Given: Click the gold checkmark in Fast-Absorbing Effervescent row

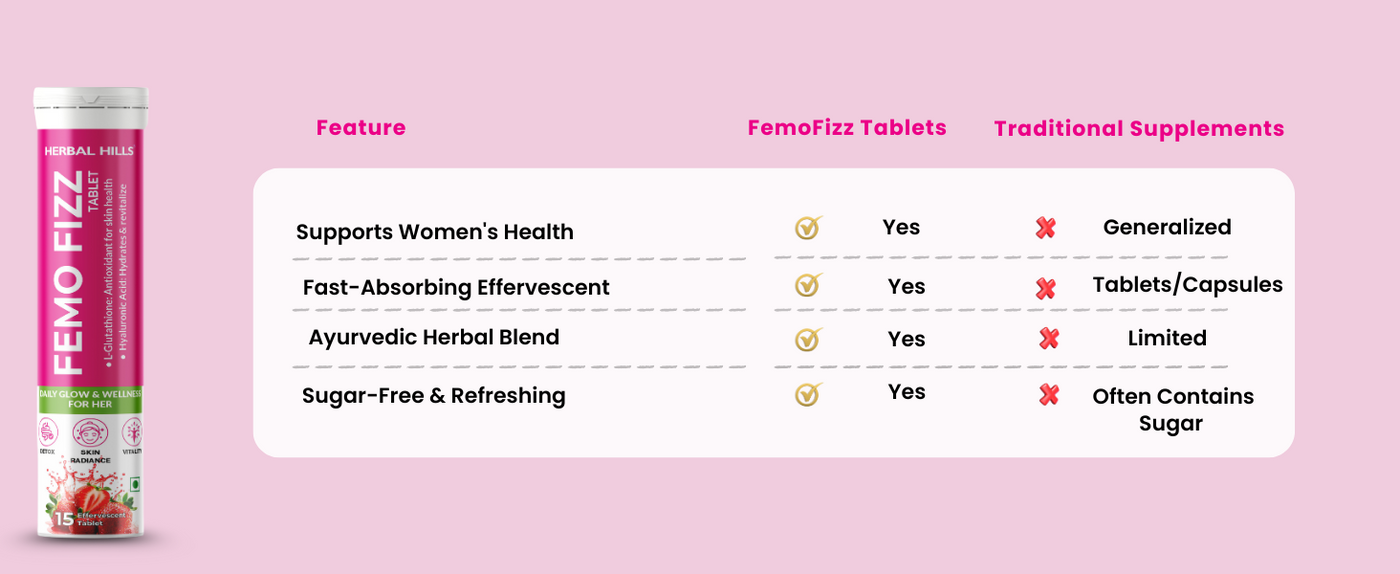Looking at the screenshot, I should coord(807,286).
